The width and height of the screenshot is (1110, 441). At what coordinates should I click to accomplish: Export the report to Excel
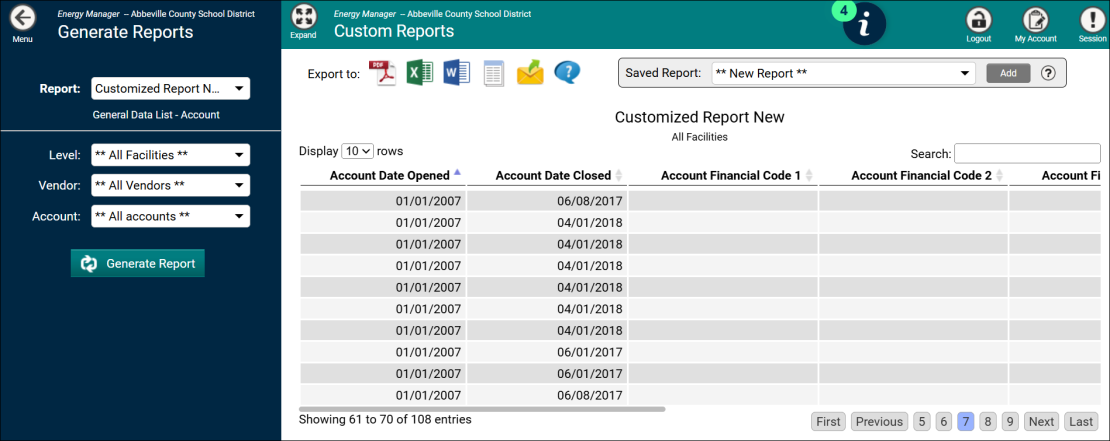click(420, 73)
